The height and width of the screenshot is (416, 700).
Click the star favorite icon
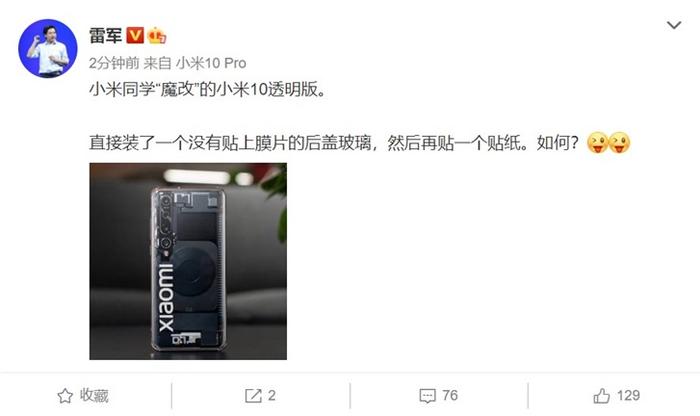point(65,395)
